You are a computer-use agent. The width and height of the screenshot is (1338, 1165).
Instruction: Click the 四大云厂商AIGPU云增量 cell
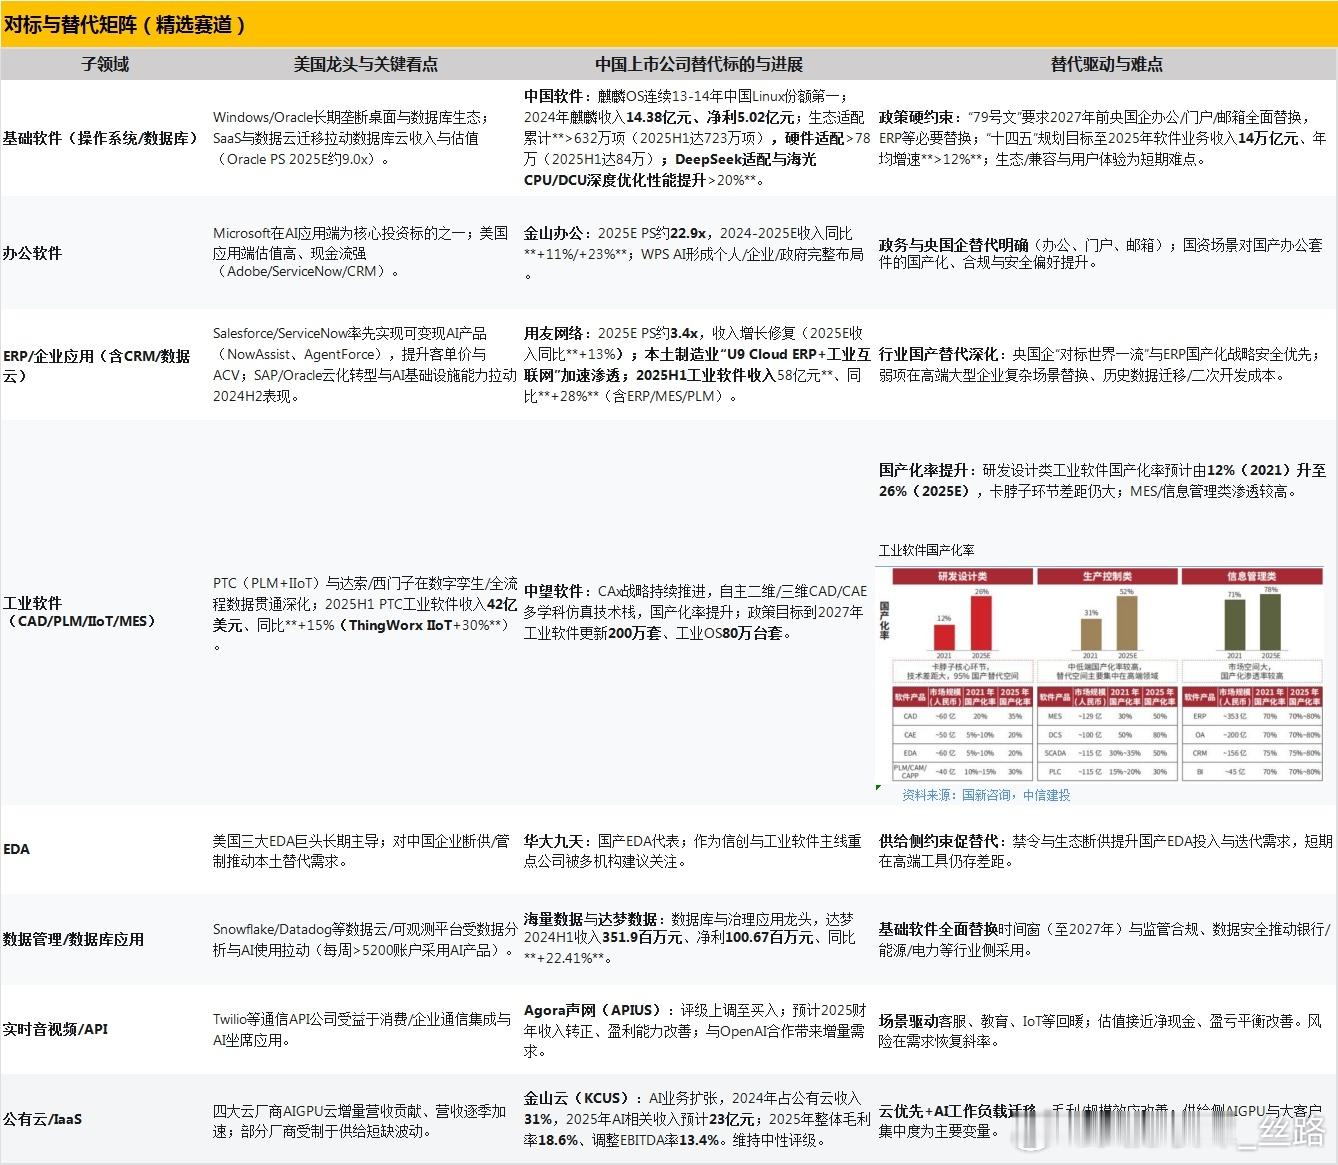[359, 1120]
